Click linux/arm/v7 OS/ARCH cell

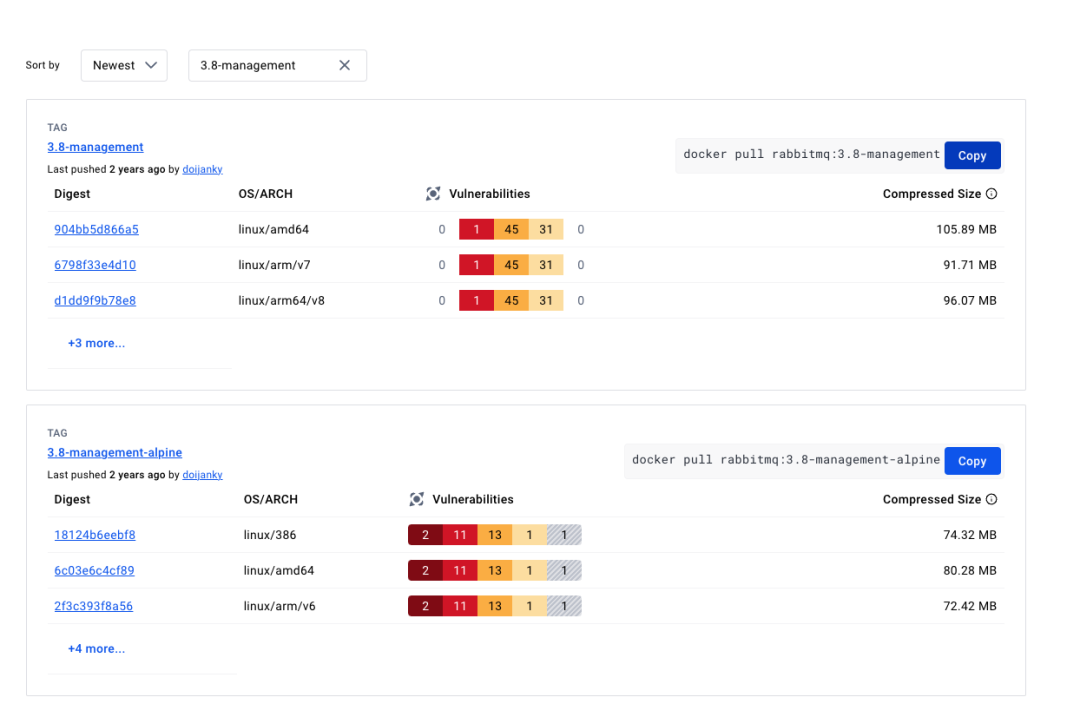(274, 265)
